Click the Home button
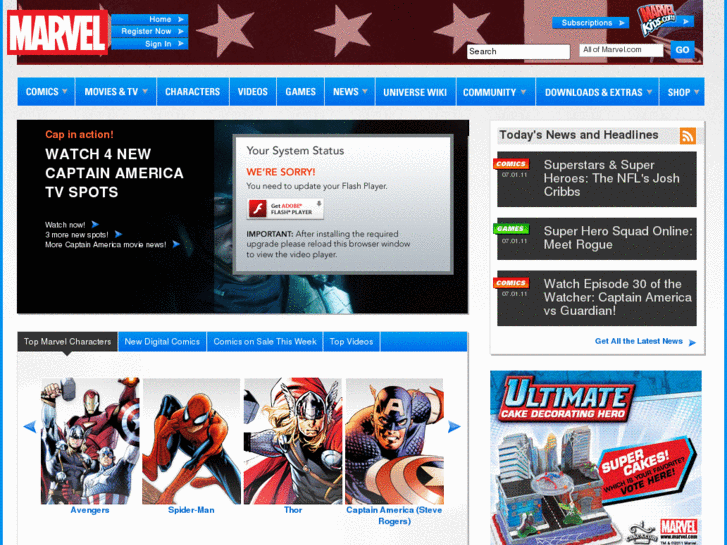 (150, 19)
